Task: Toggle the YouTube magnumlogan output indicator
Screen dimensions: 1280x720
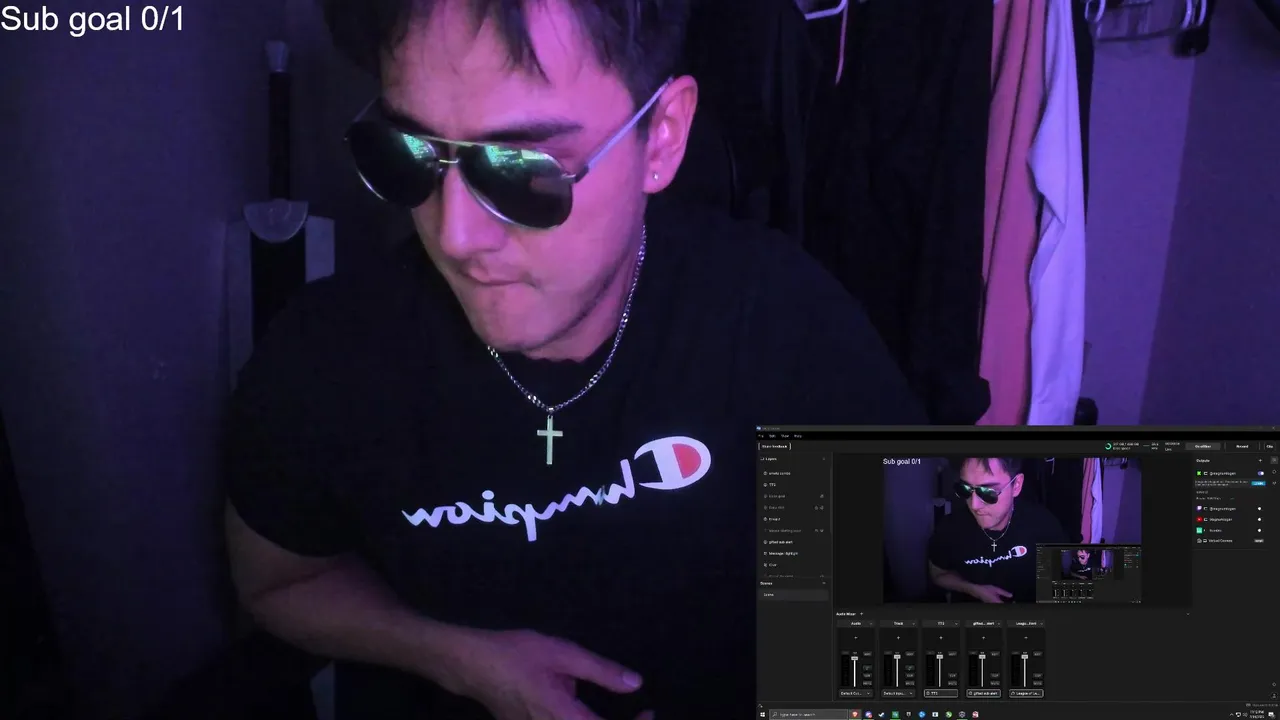Action: pos(1259,519)
